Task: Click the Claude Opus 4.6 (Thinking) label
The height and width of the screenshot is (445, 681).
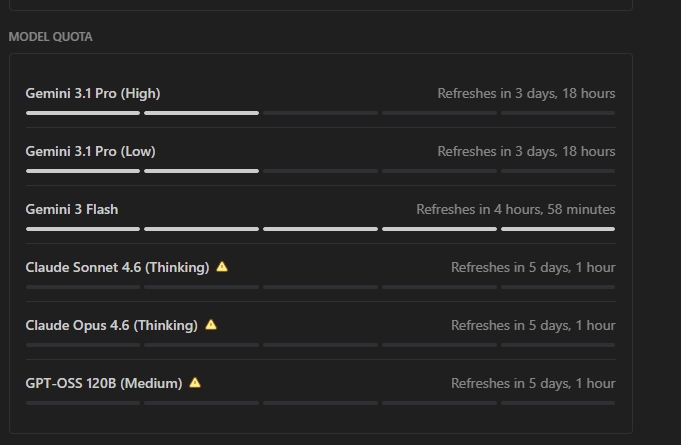Action: coord(111,325)
